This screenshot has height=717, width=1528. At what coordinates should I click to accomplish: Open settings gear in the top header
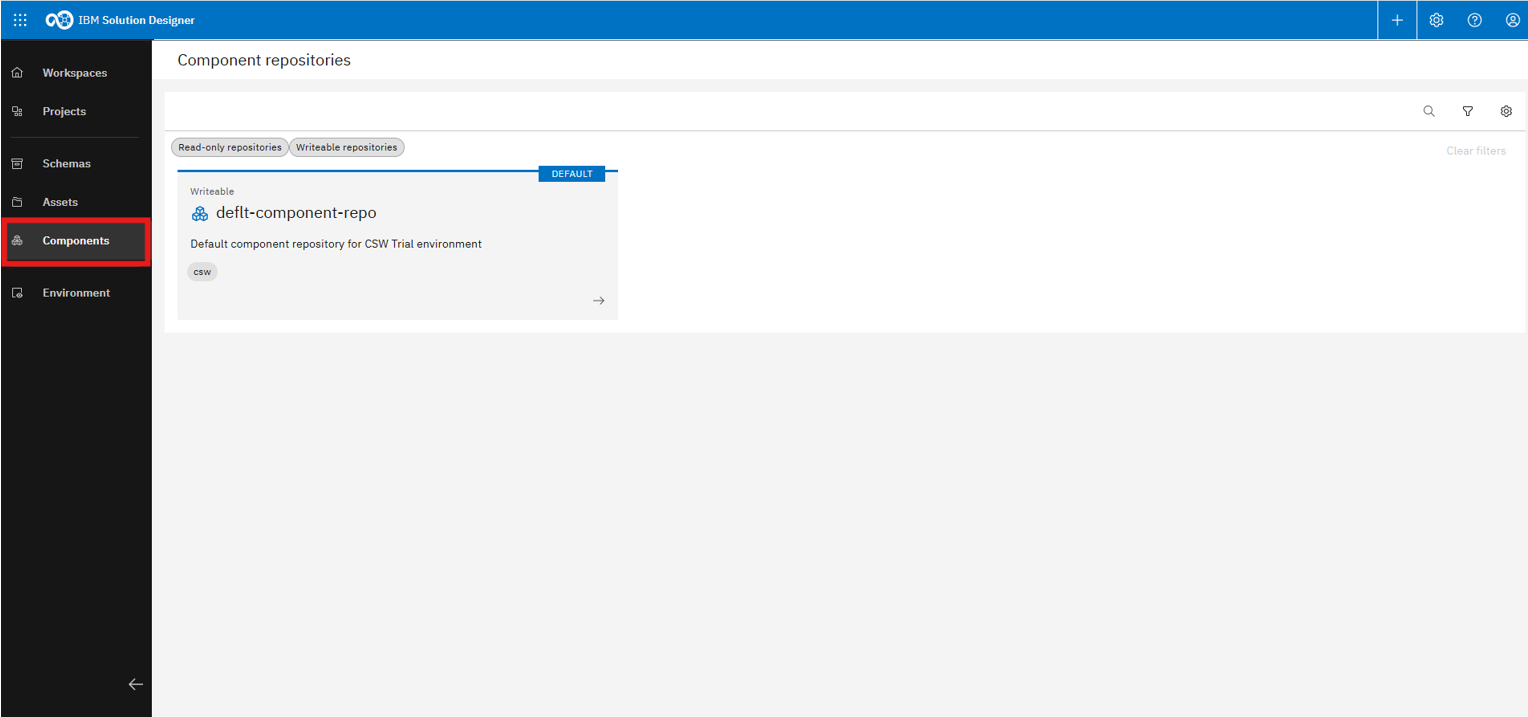click(x=1436, y=20)
